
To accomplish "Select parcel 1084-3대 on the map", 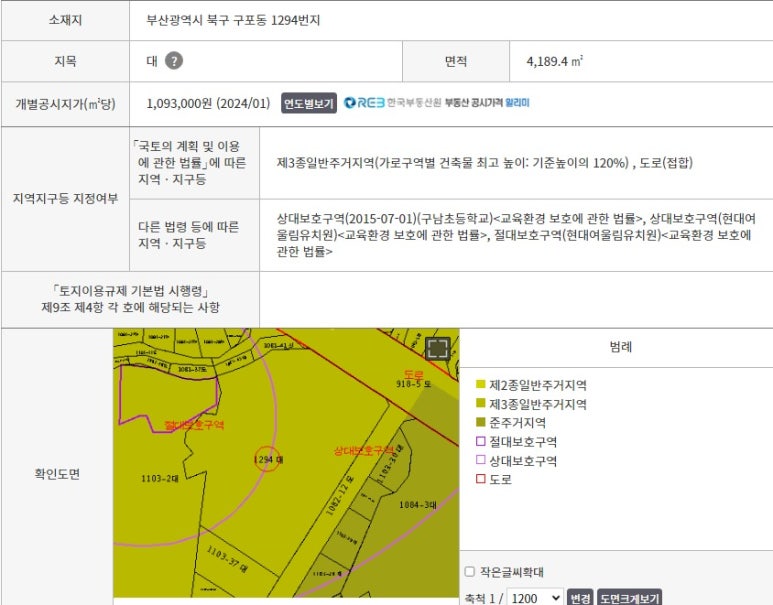I will click(418, 504).
